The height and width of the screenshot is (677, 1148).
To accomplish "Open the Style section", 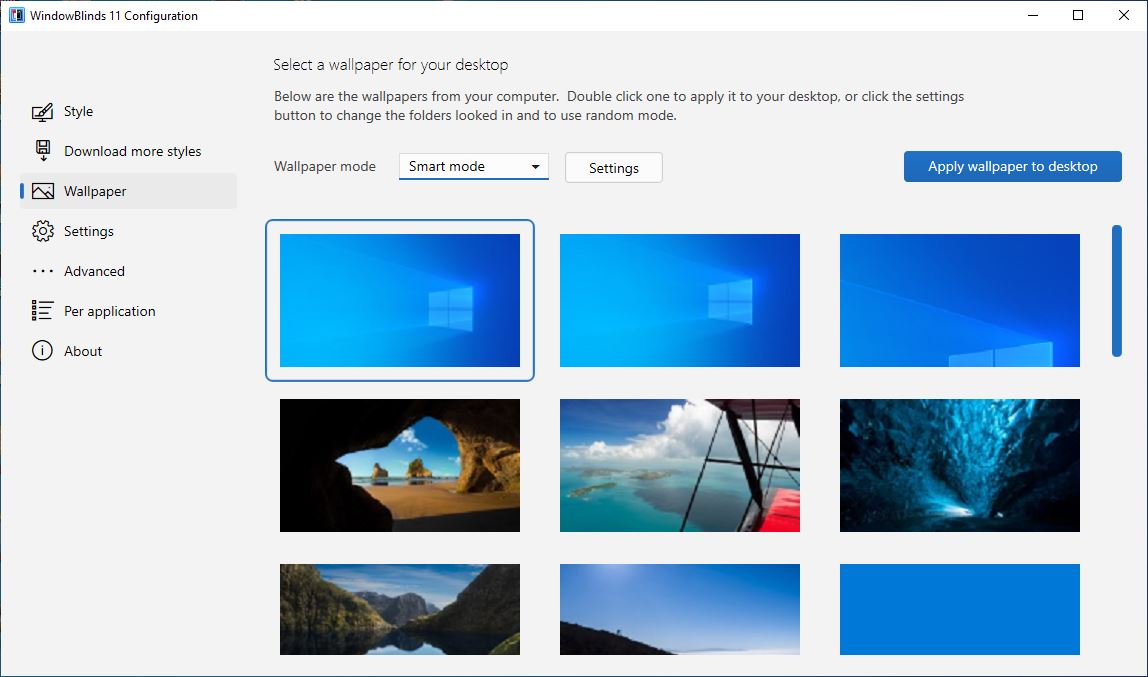I will click(x=128, y=111).
